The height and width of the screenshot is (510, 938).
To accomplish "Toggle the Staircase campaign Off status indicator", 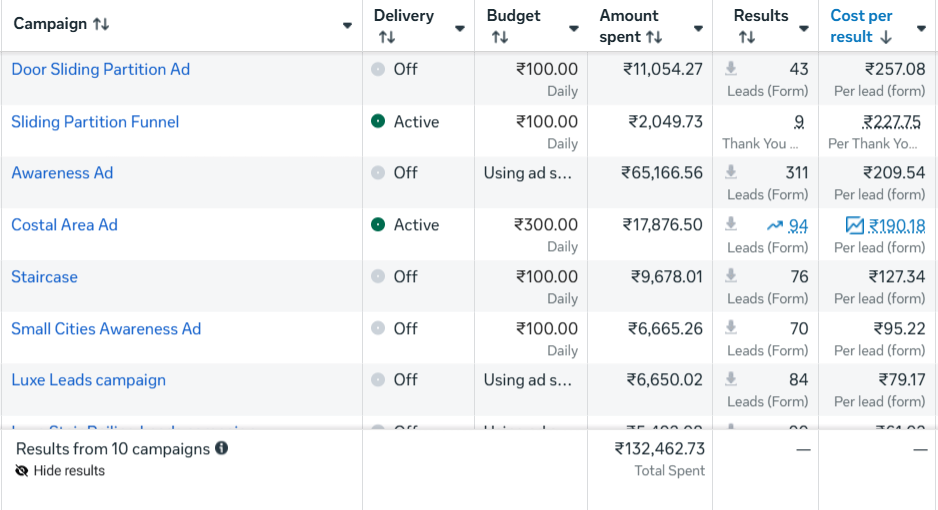I will click(x=377, y=277).
